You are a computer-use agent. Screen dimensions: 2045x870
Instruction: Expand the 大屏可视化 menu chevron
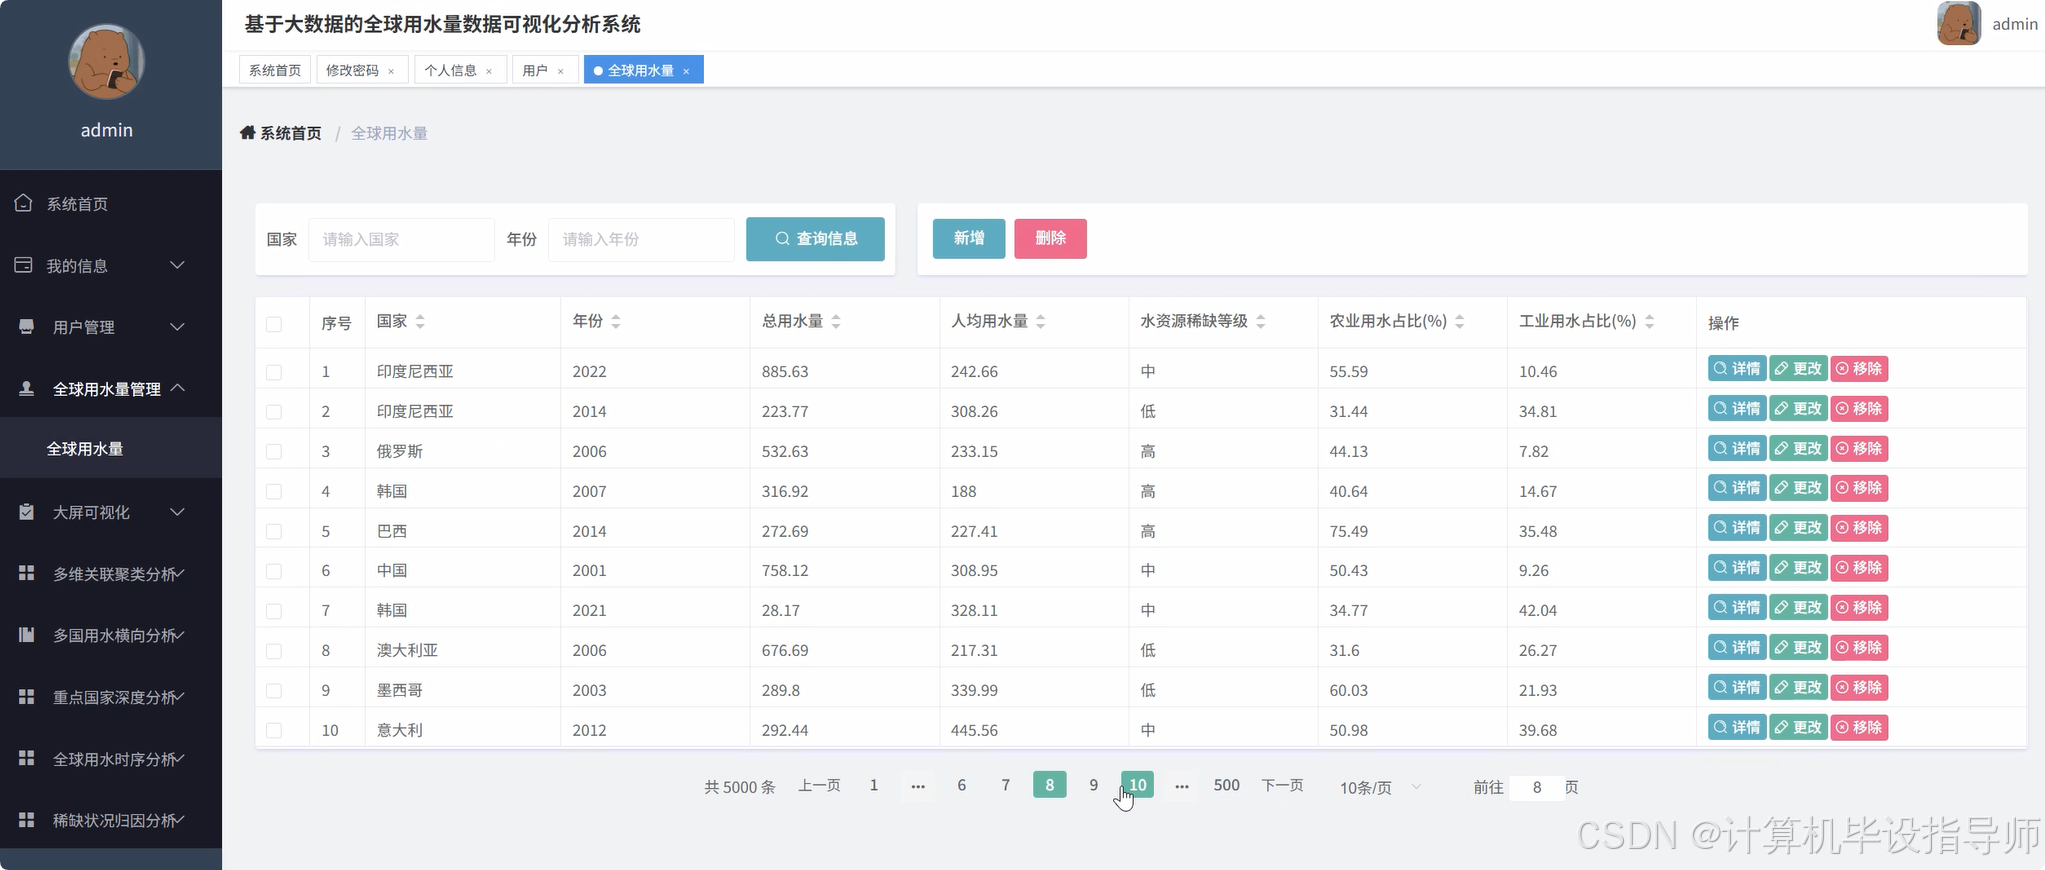coord(177,512)
